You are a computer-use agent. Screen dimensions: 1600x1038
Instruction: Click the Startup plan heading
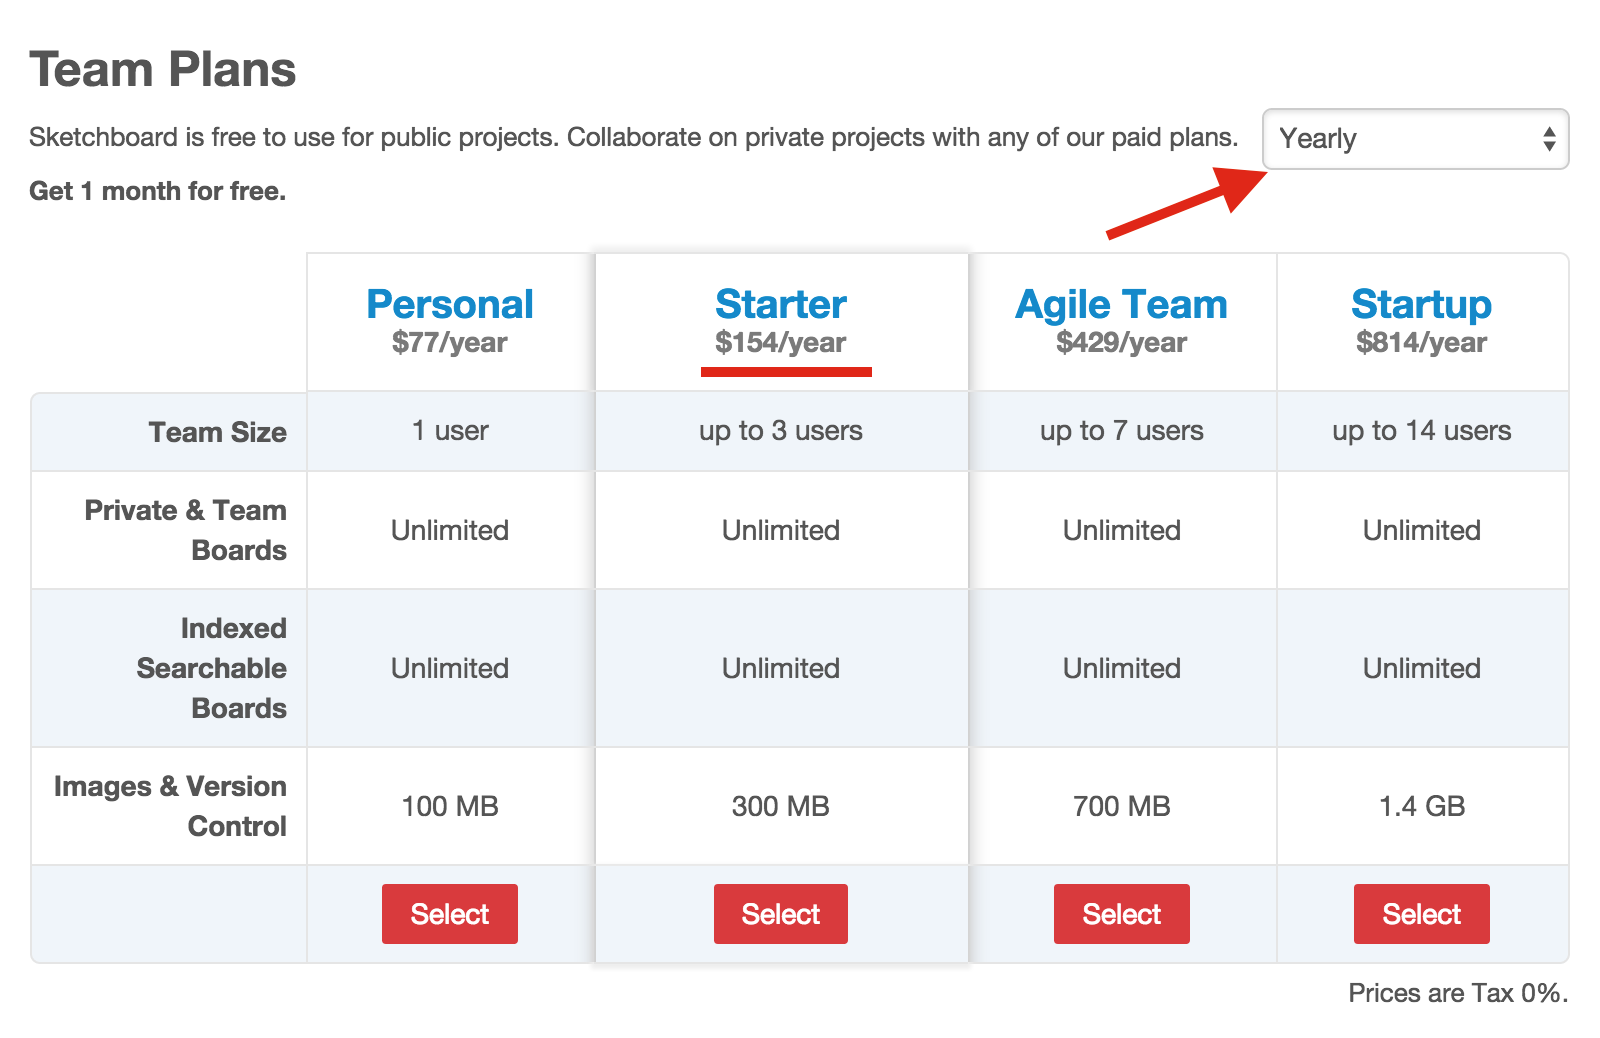pos(1421,304)
